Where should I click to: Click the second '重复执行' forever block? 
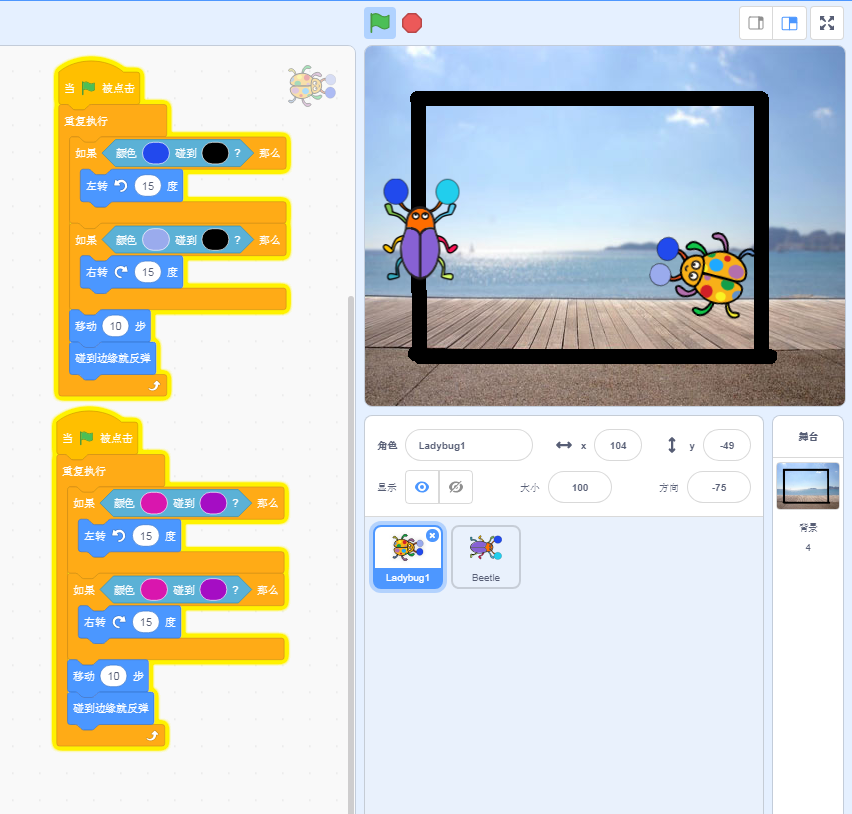coord(83,471)
